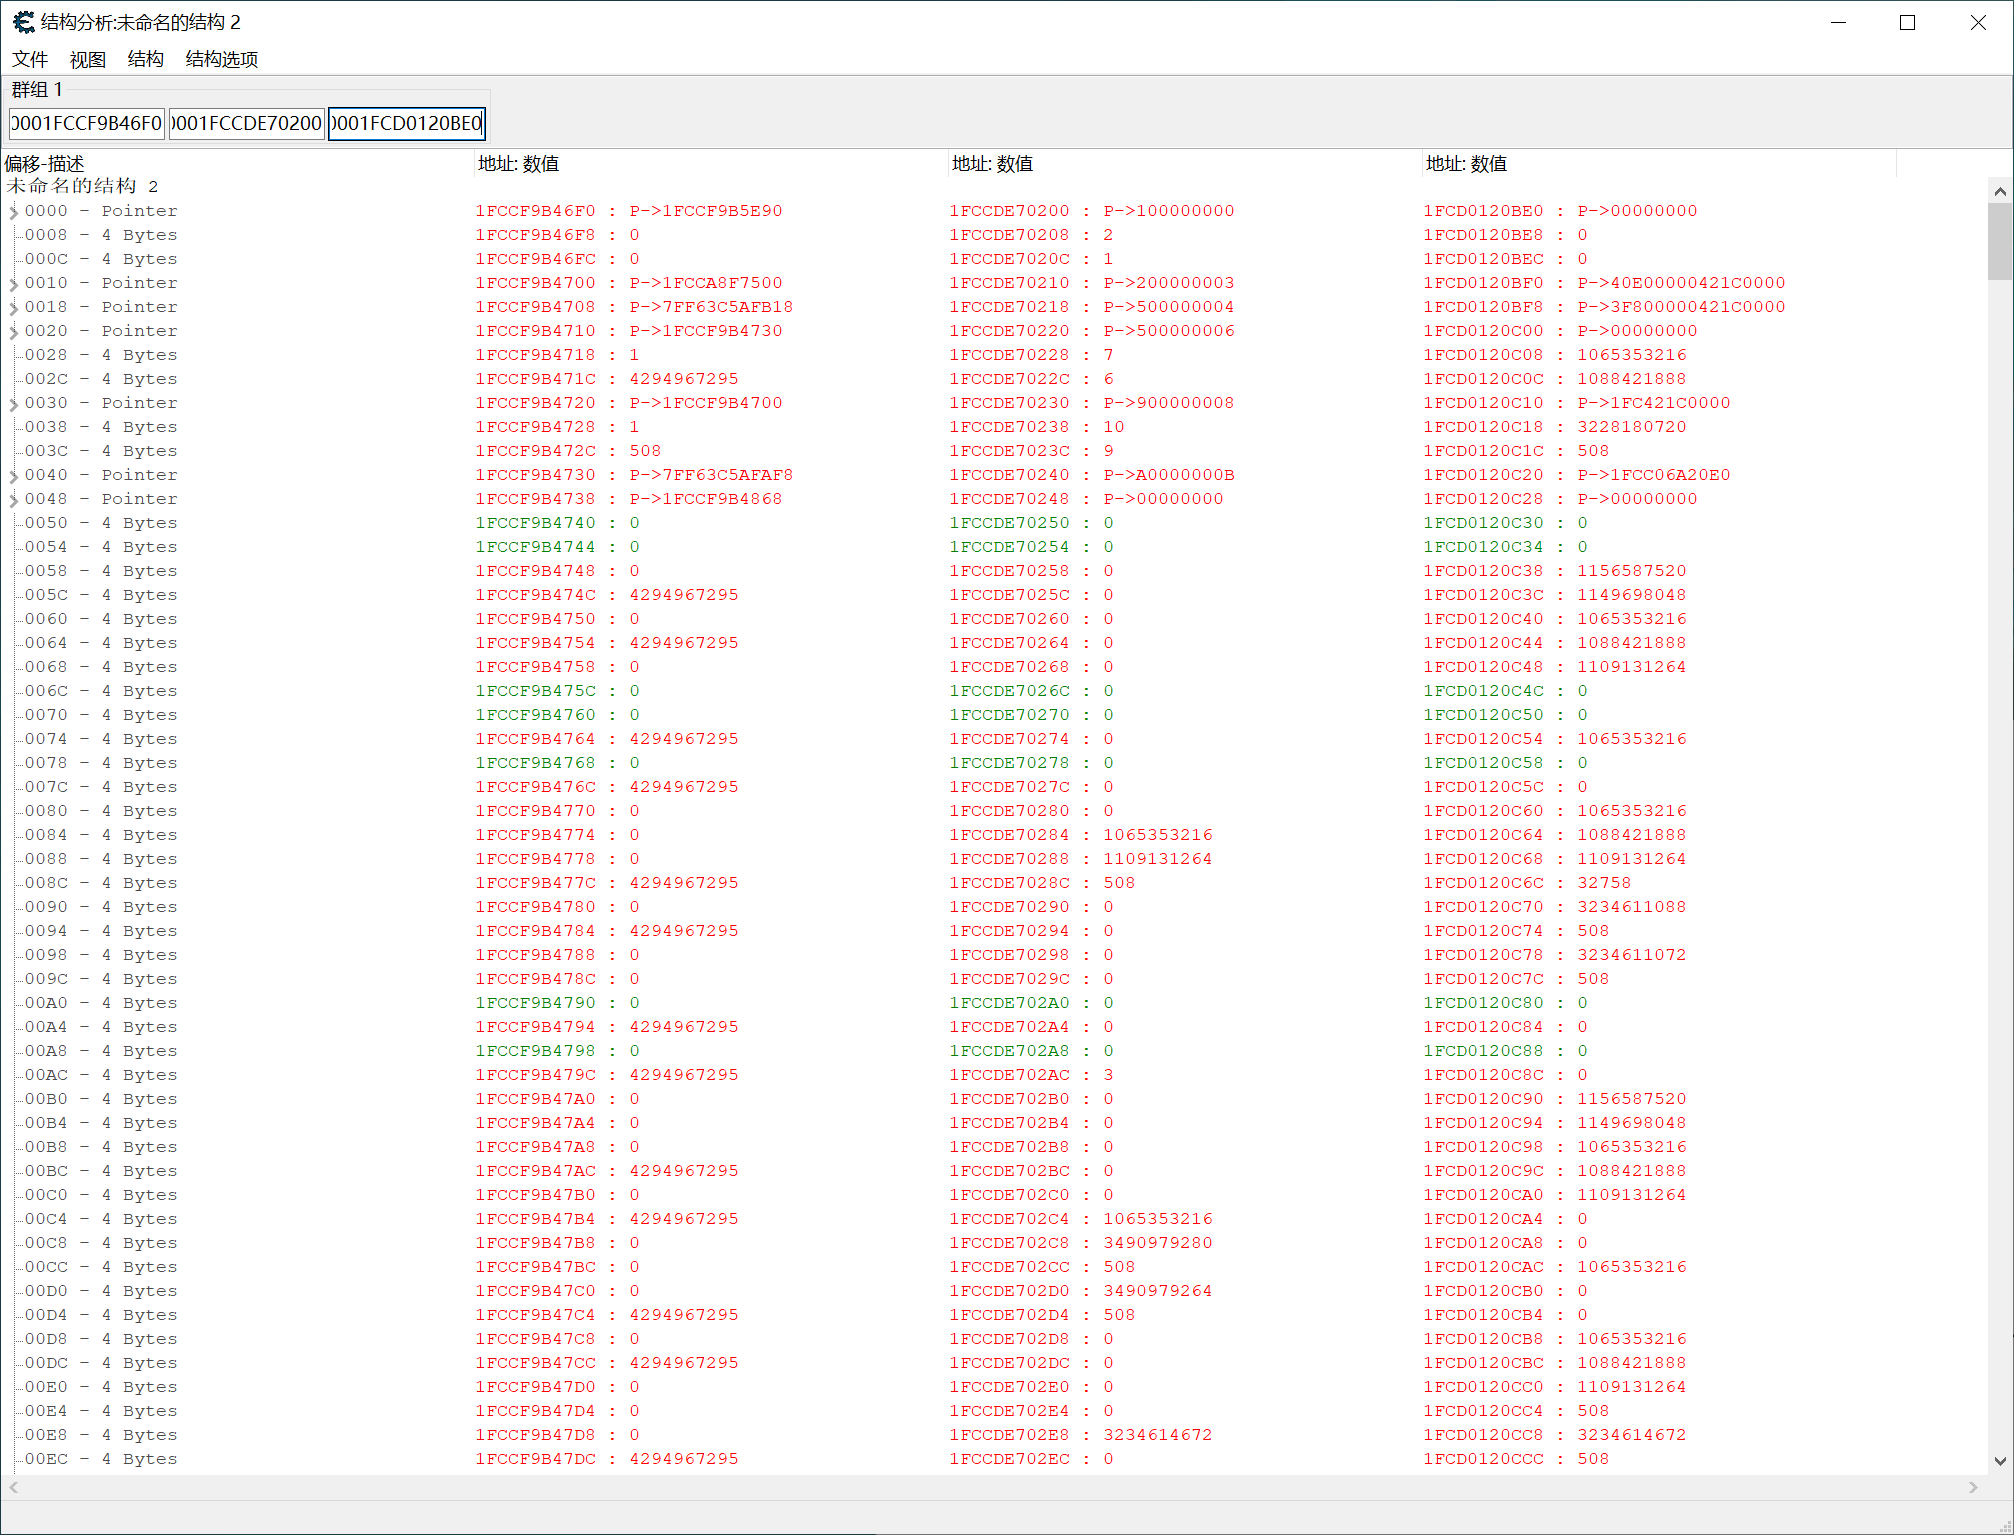Click the vertical scrollbar up arrow
This screenshot has height=1535, width=2014.
1999,191
